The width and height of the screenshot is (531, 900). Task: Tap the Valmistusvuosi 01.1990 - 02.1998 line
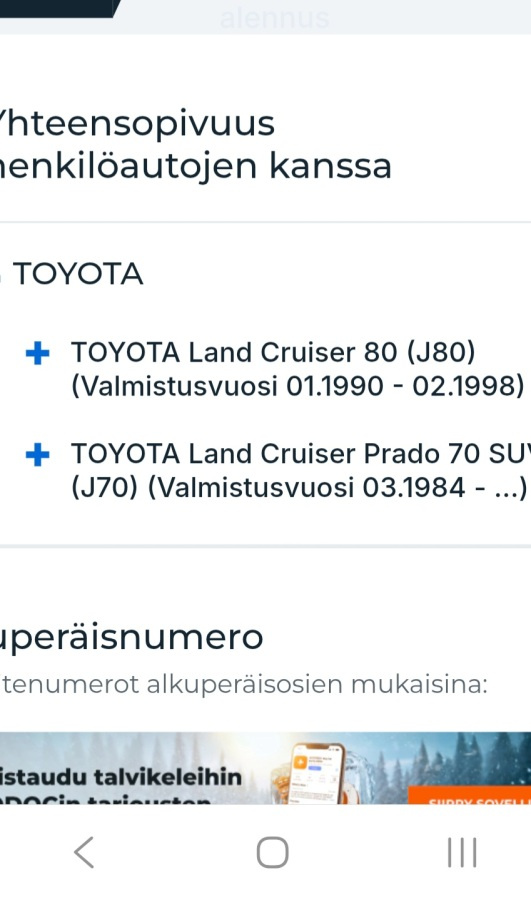point(297,386)
